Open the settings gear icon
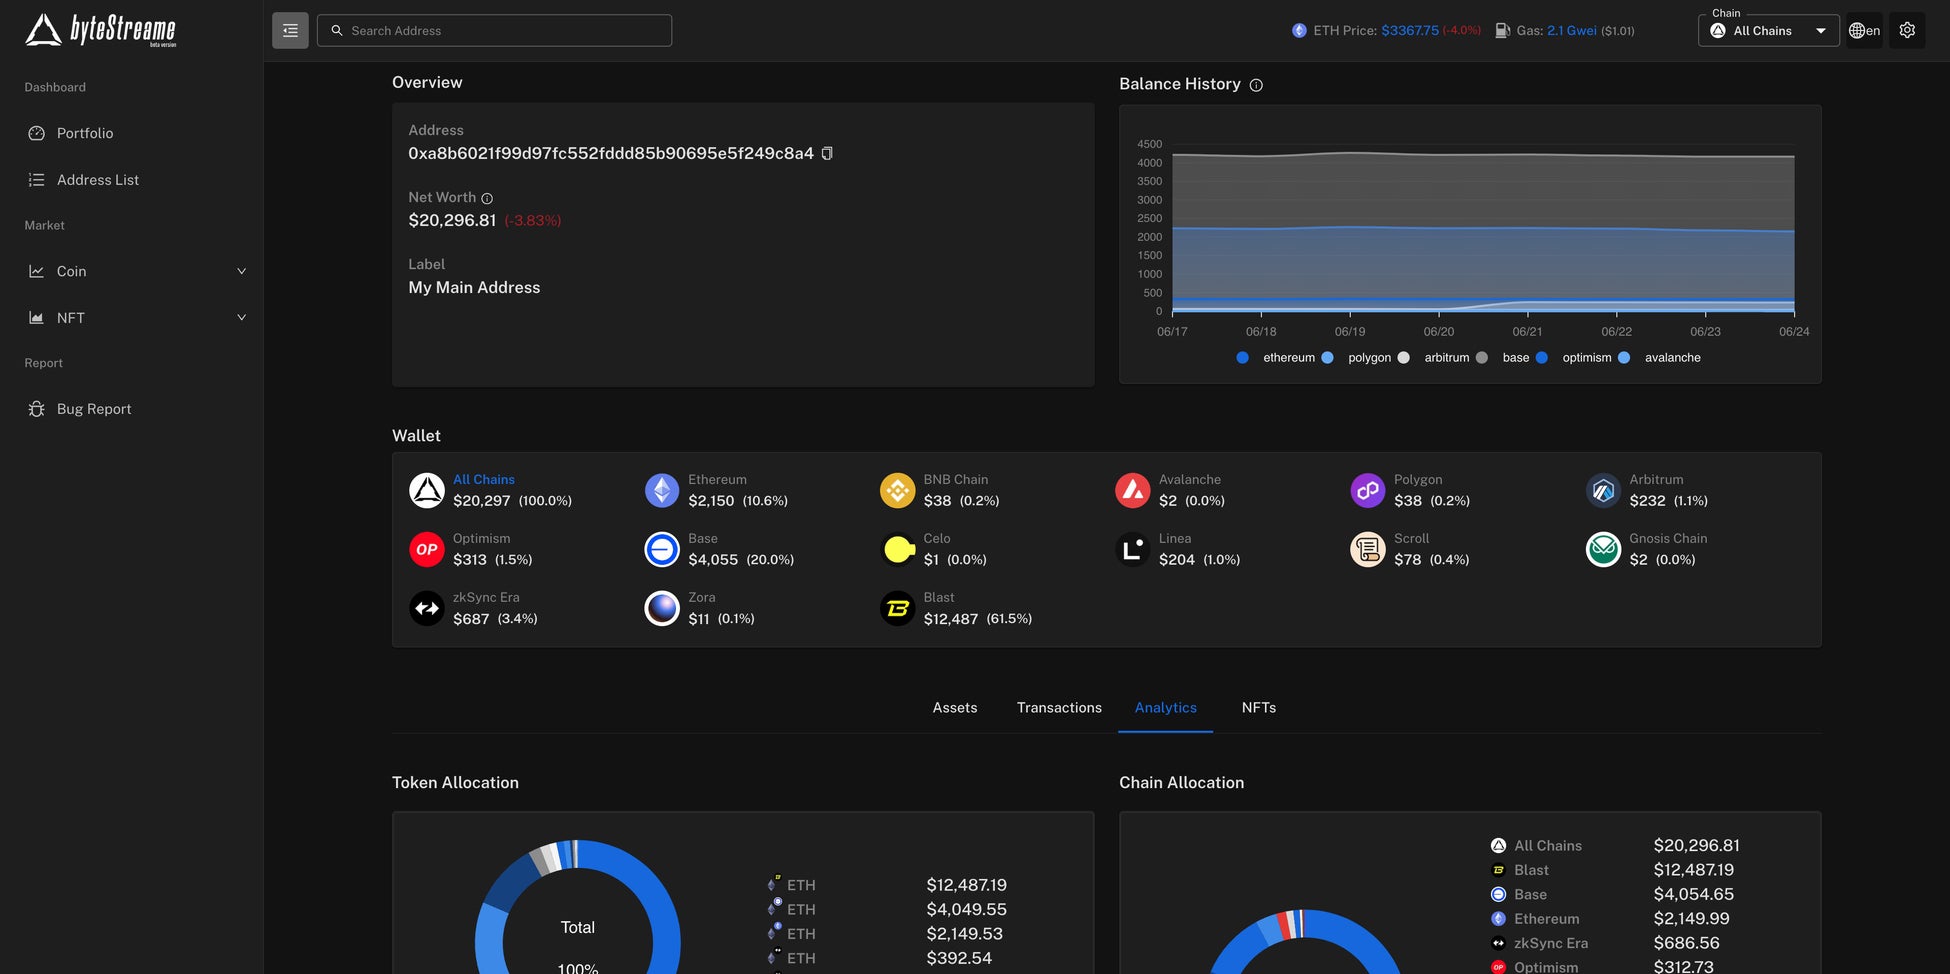 [1907, 30]
